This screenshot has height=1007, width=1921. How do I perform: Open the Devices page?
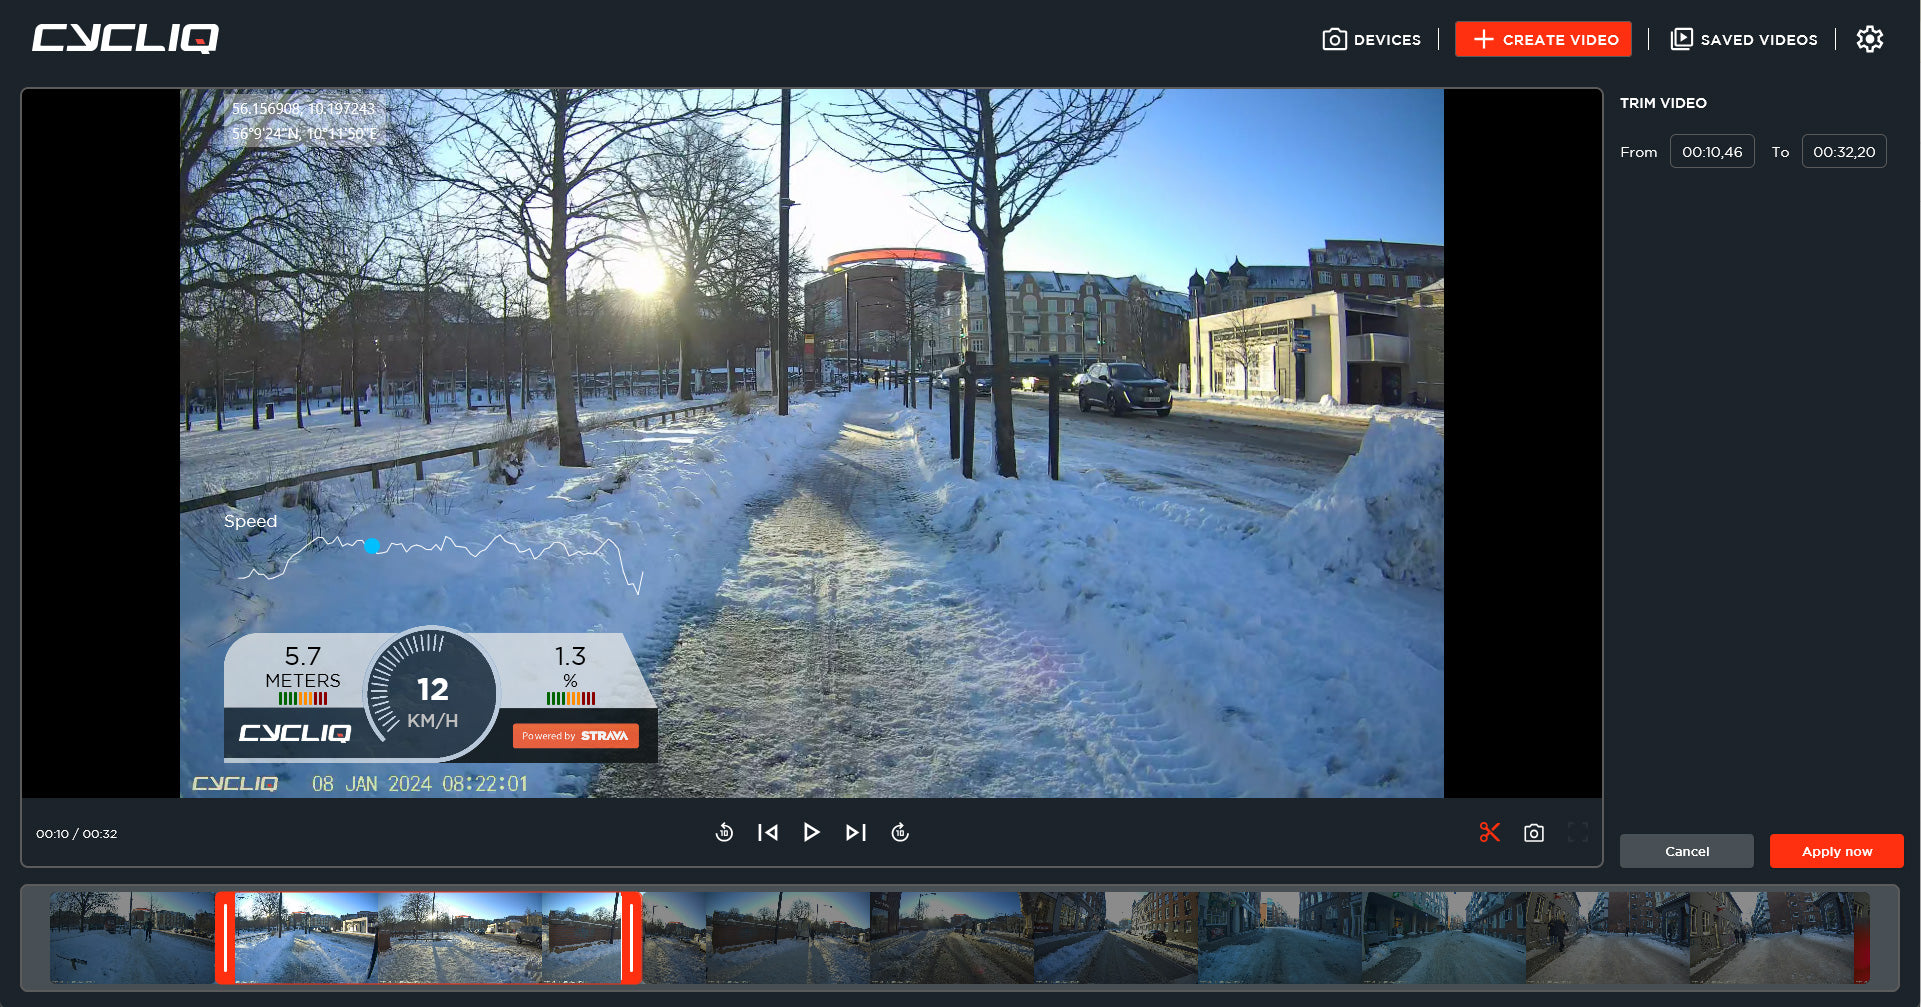[1371, 39]
